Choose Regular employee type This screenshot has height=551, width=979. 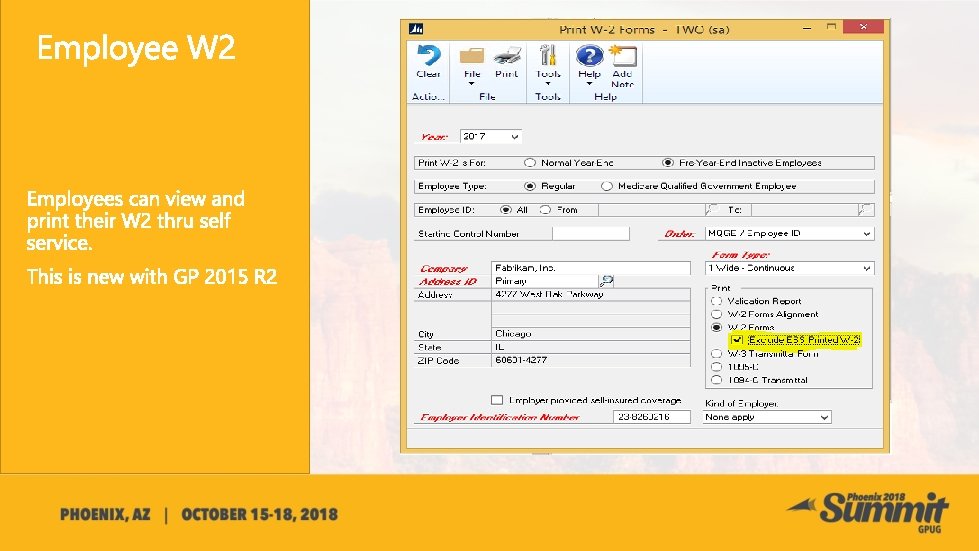(x=530, y=186)
